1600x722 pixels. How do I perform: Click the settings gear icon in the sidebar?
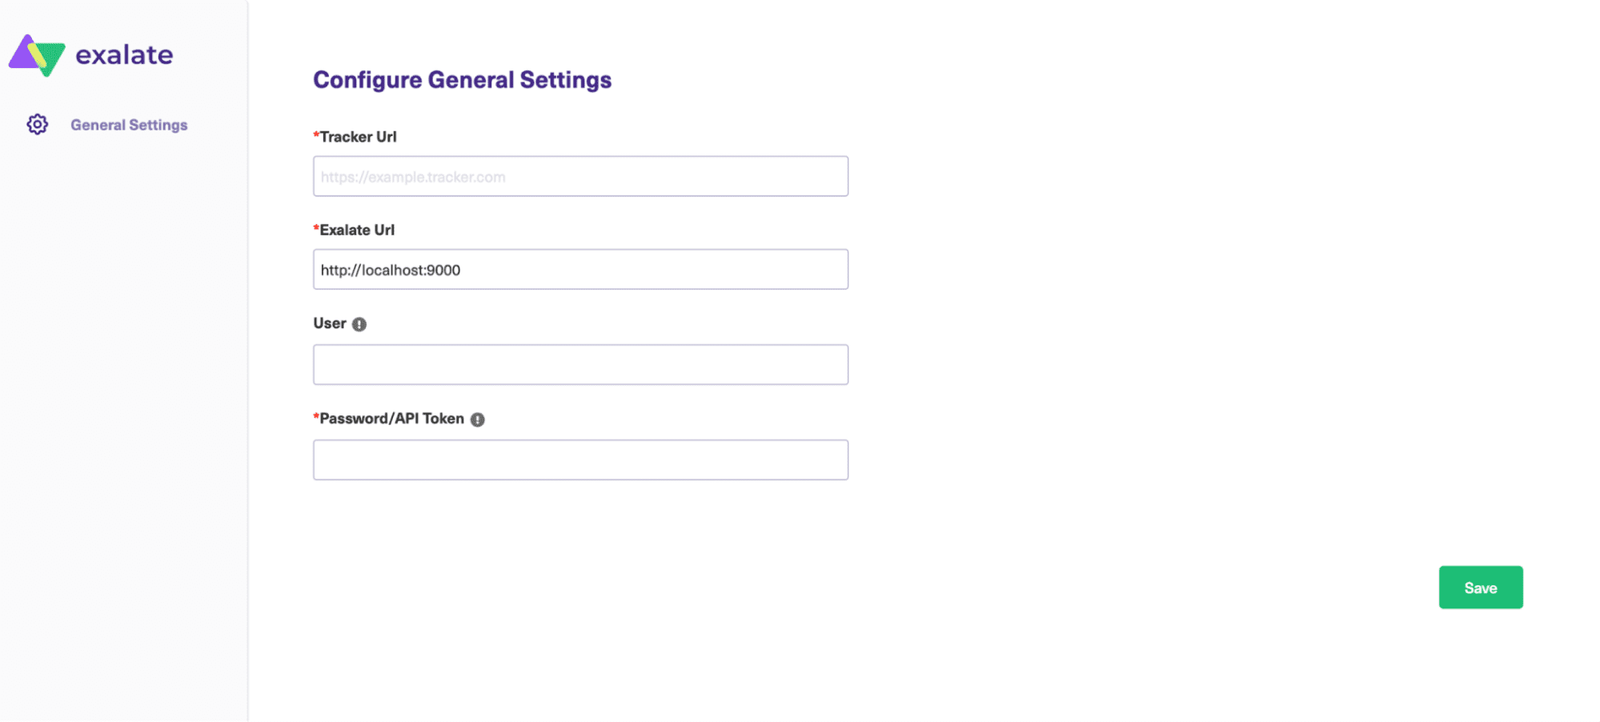tap(36, 124)
